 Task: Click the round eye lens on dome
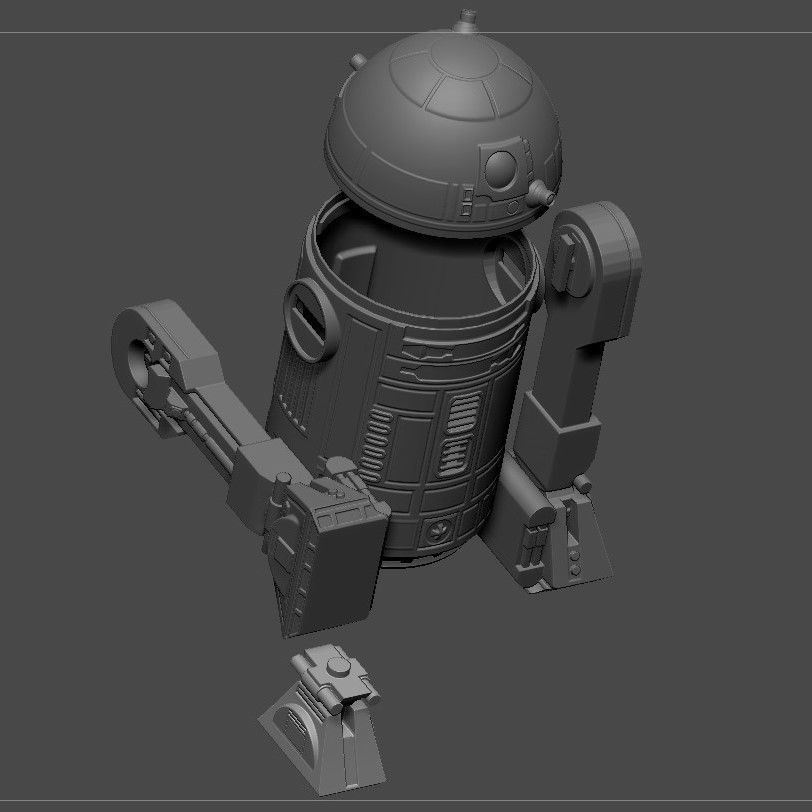tap(500, 168)
